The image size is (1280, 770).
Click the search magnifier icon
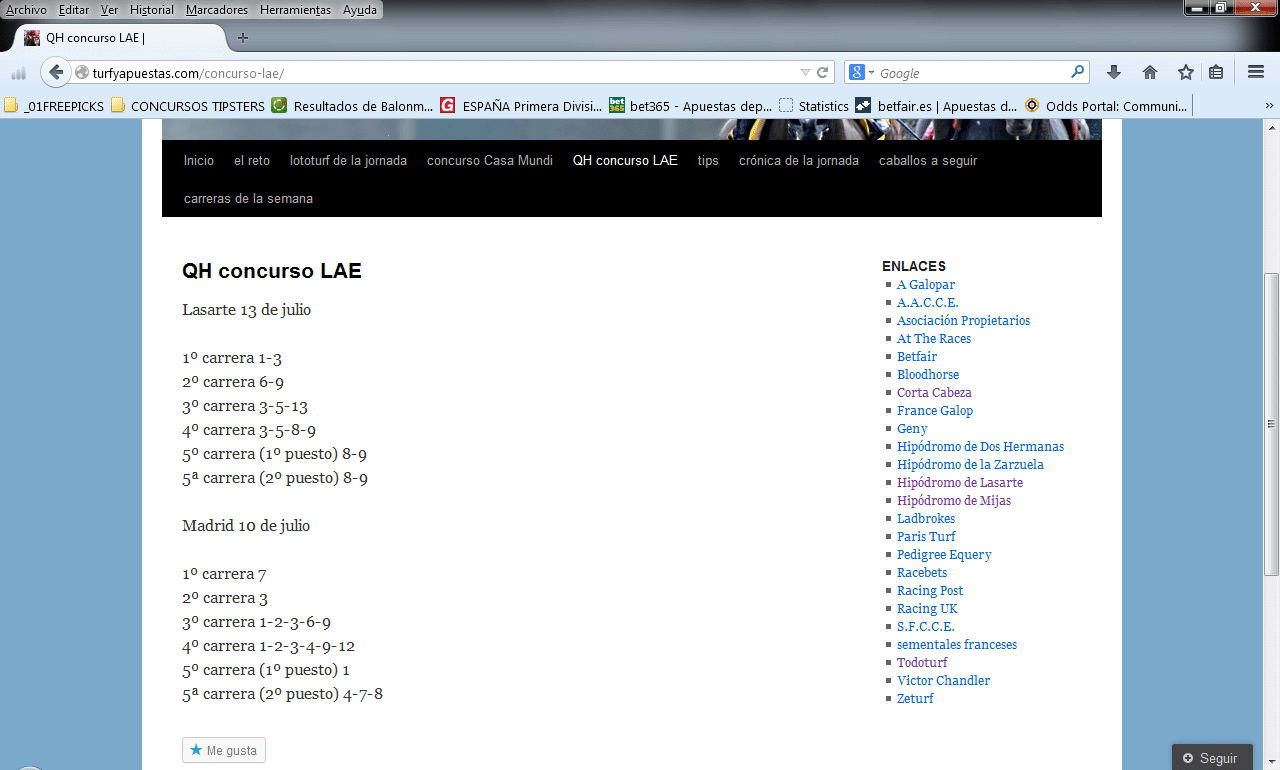tap(1077, 72)
